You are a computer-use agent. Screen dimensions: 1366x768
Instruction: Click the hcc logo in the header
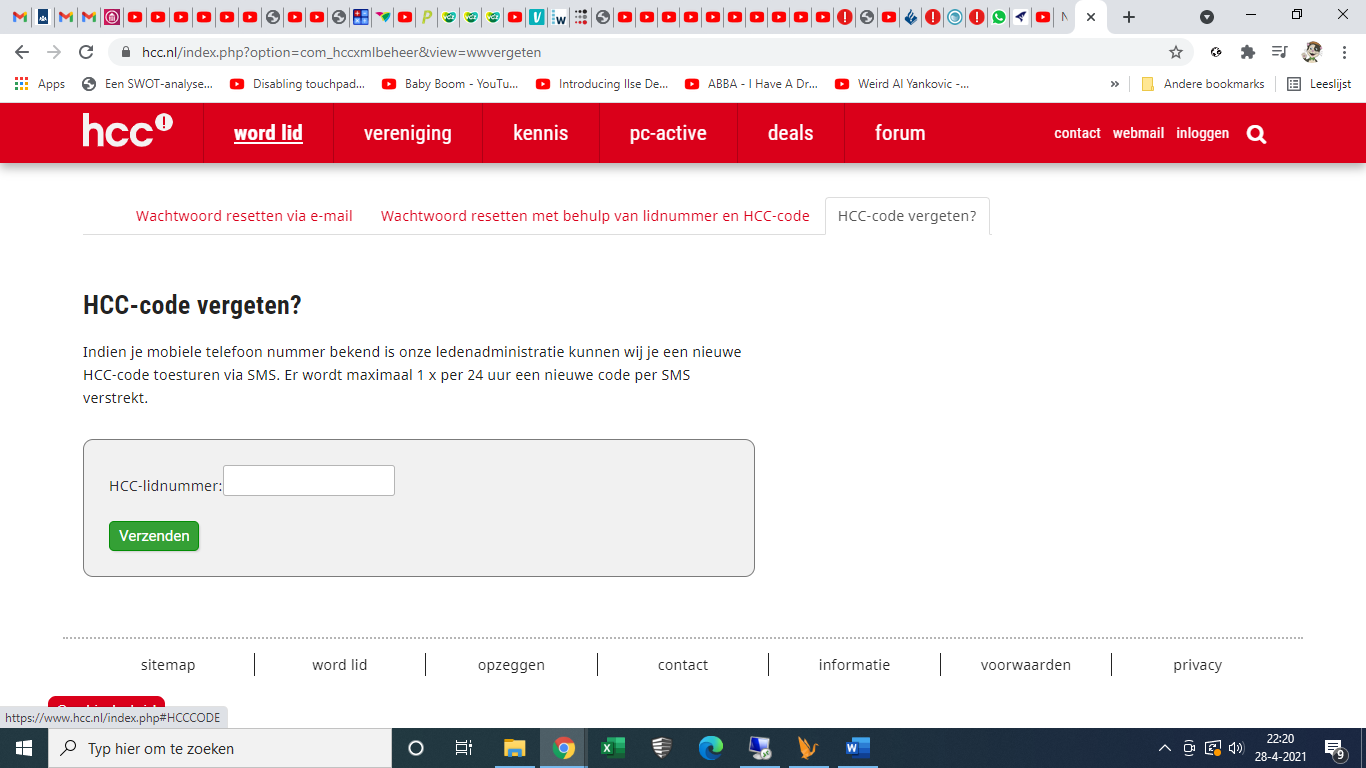128,130
